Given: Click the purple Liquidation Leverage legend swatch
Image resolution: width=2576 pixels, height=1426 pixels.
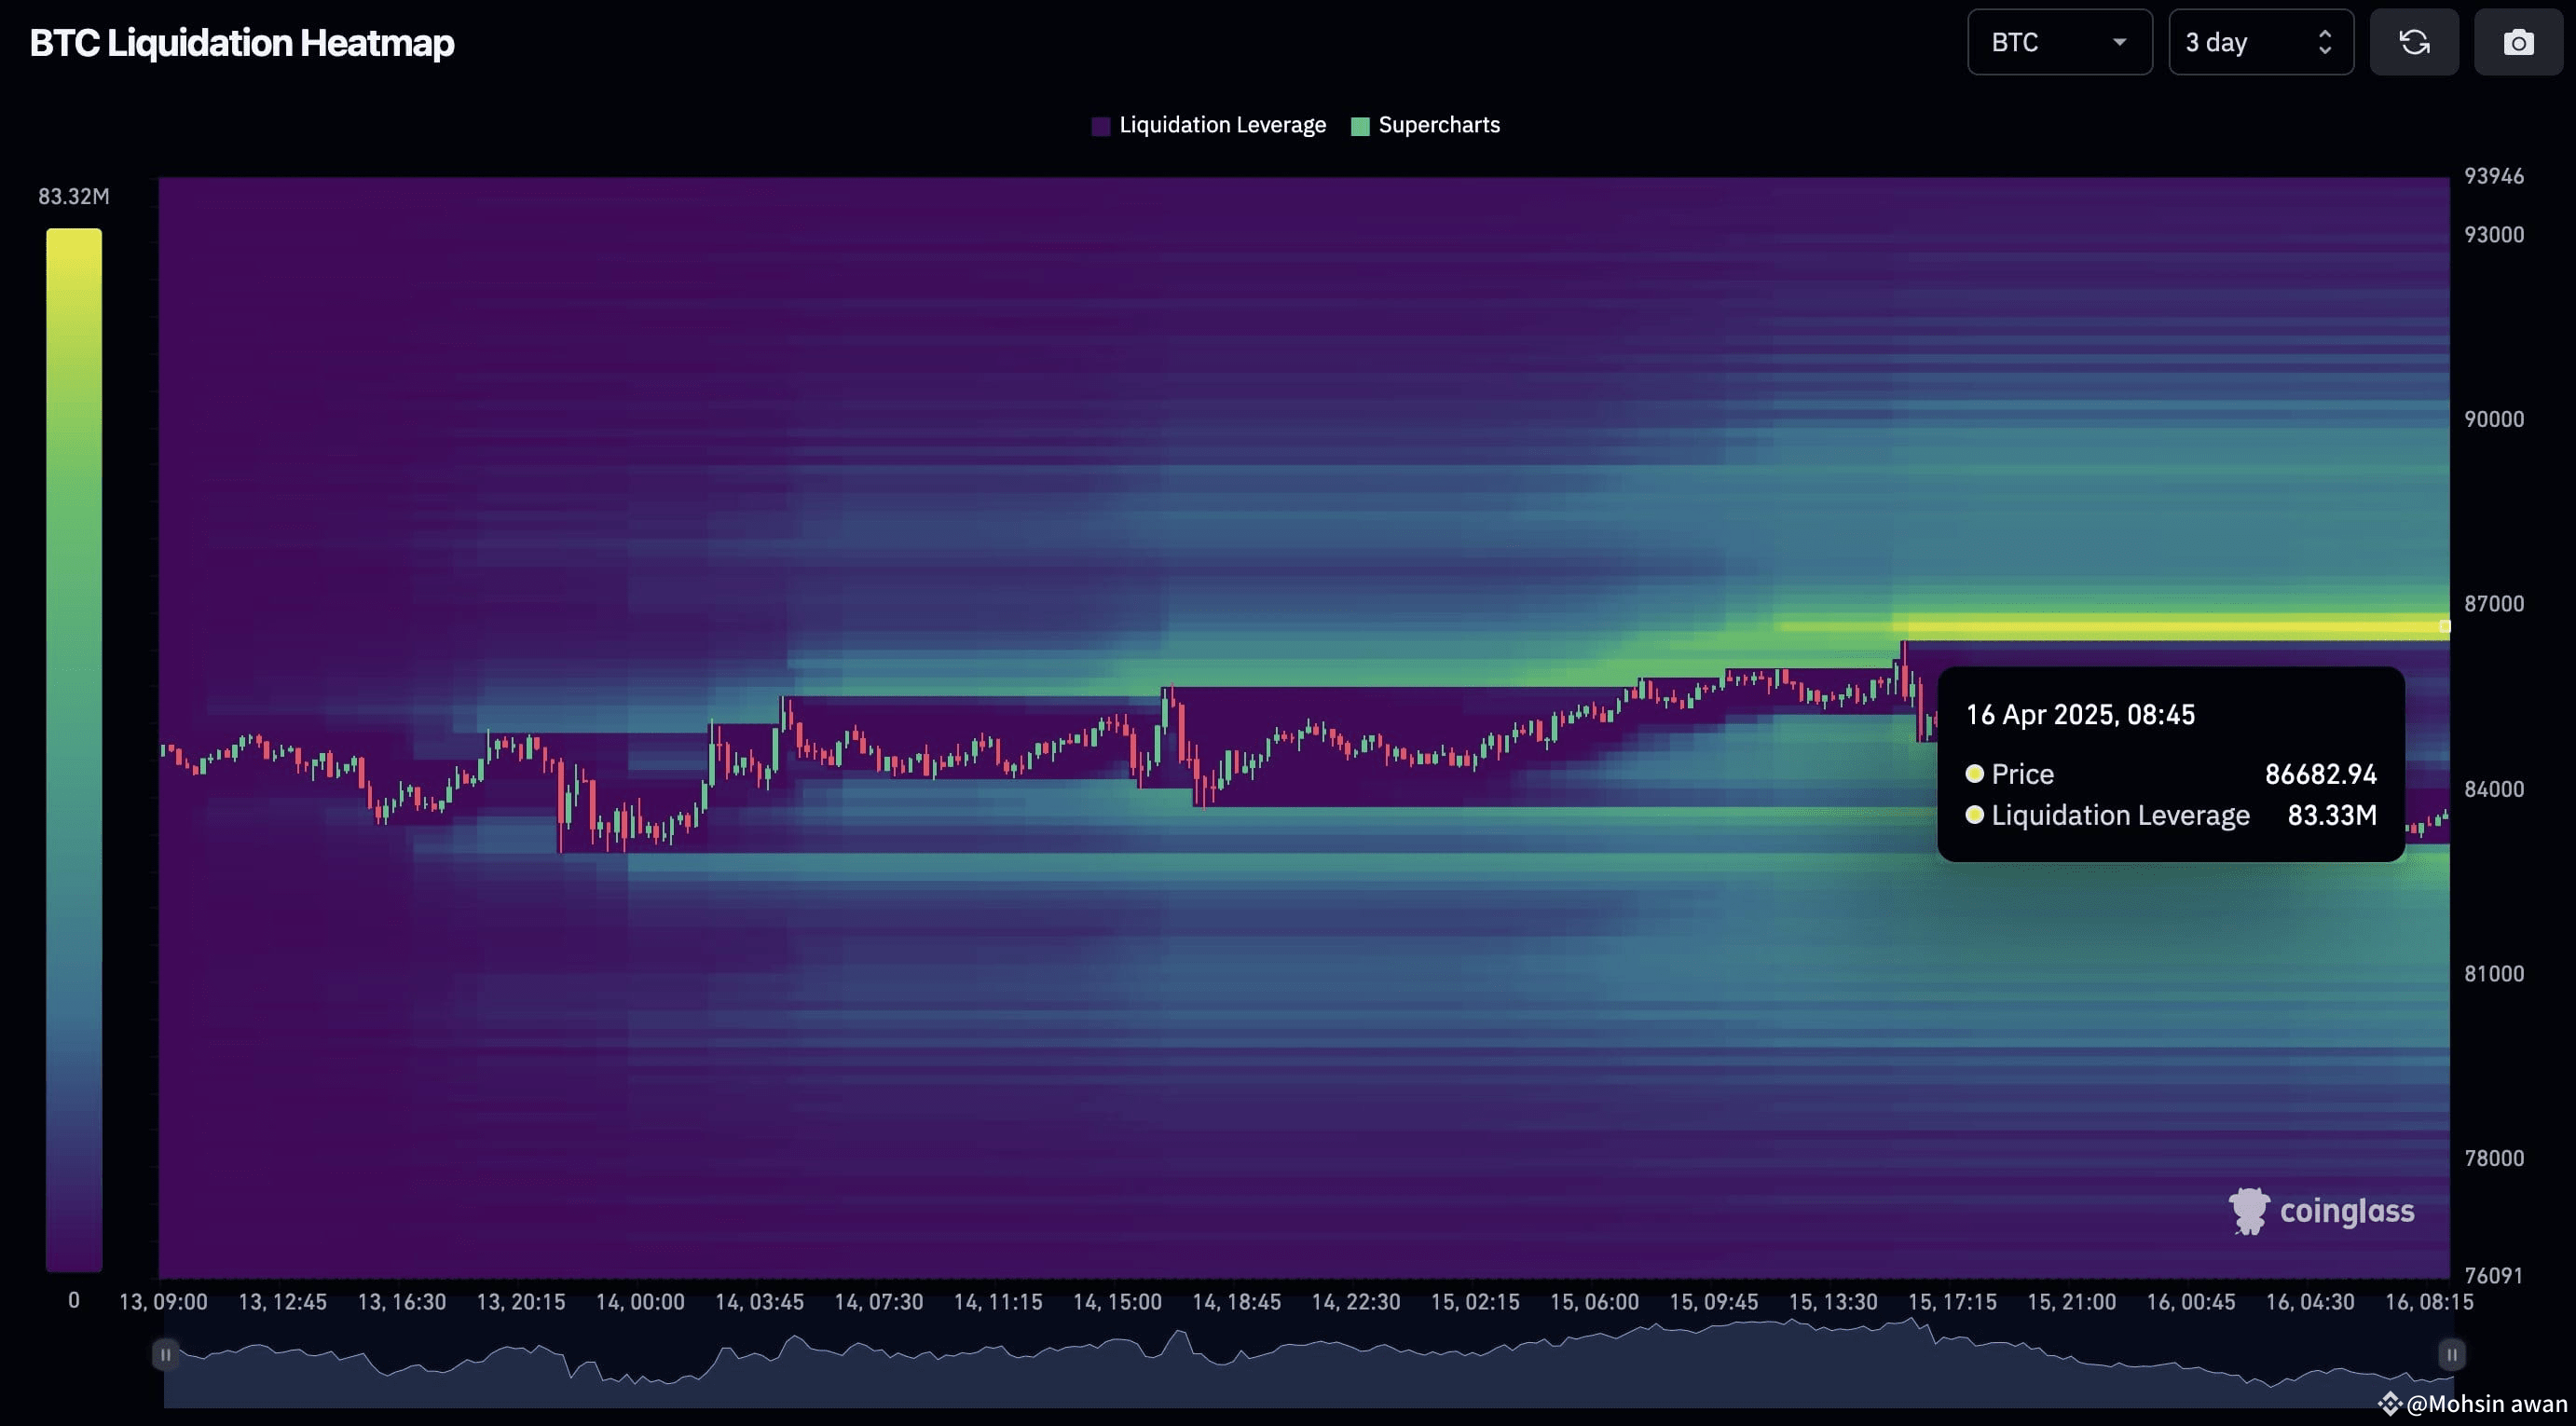Looking at the screenshot, I should 1101,126.
